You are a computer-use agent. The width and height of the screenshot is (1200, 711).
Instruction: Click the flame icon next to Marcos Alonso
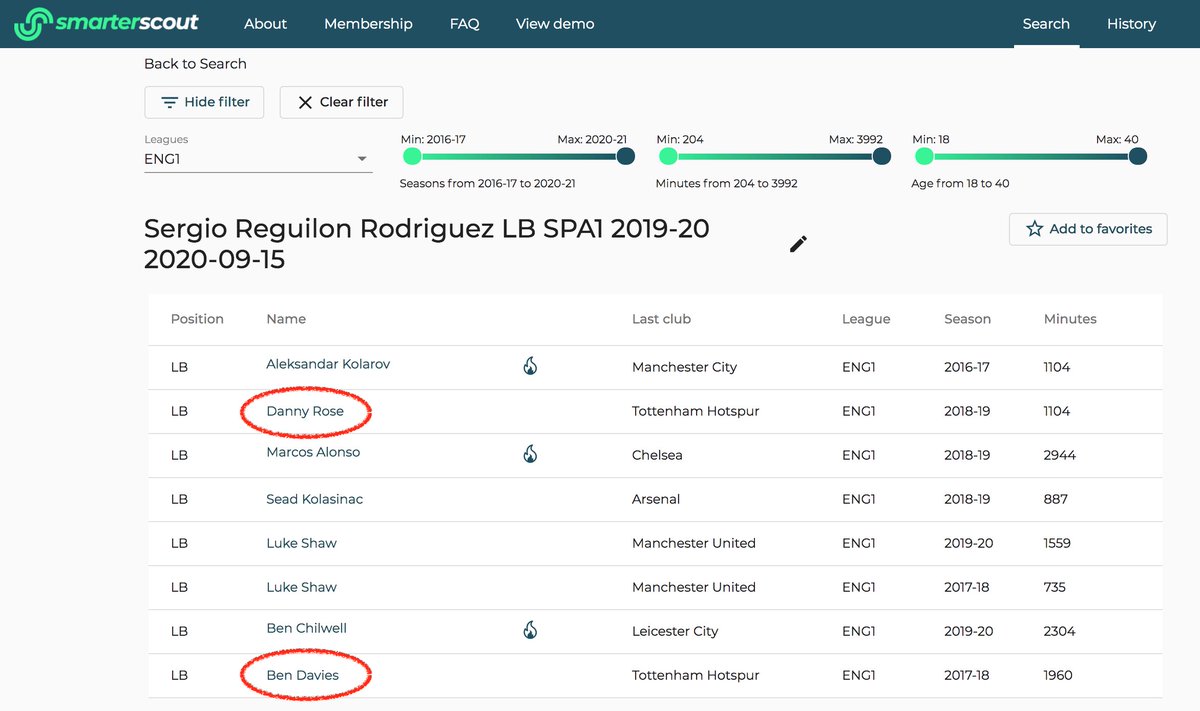[530, 454]
